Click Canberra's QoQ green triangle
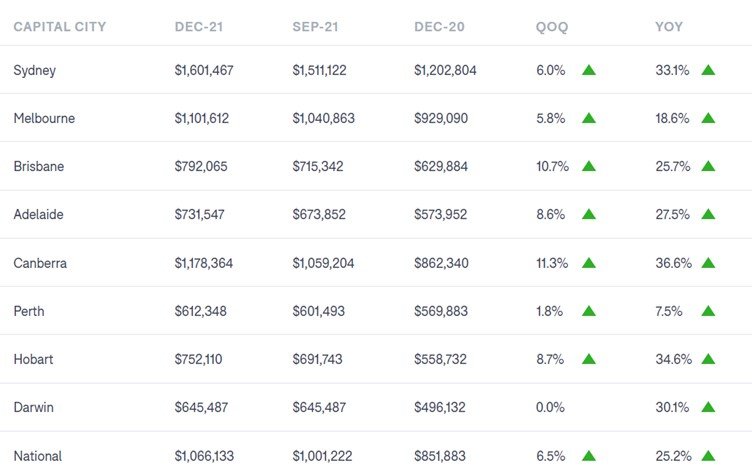Viewport: 752px width, 471px height. pyautogui.click(x=588, y=263)
